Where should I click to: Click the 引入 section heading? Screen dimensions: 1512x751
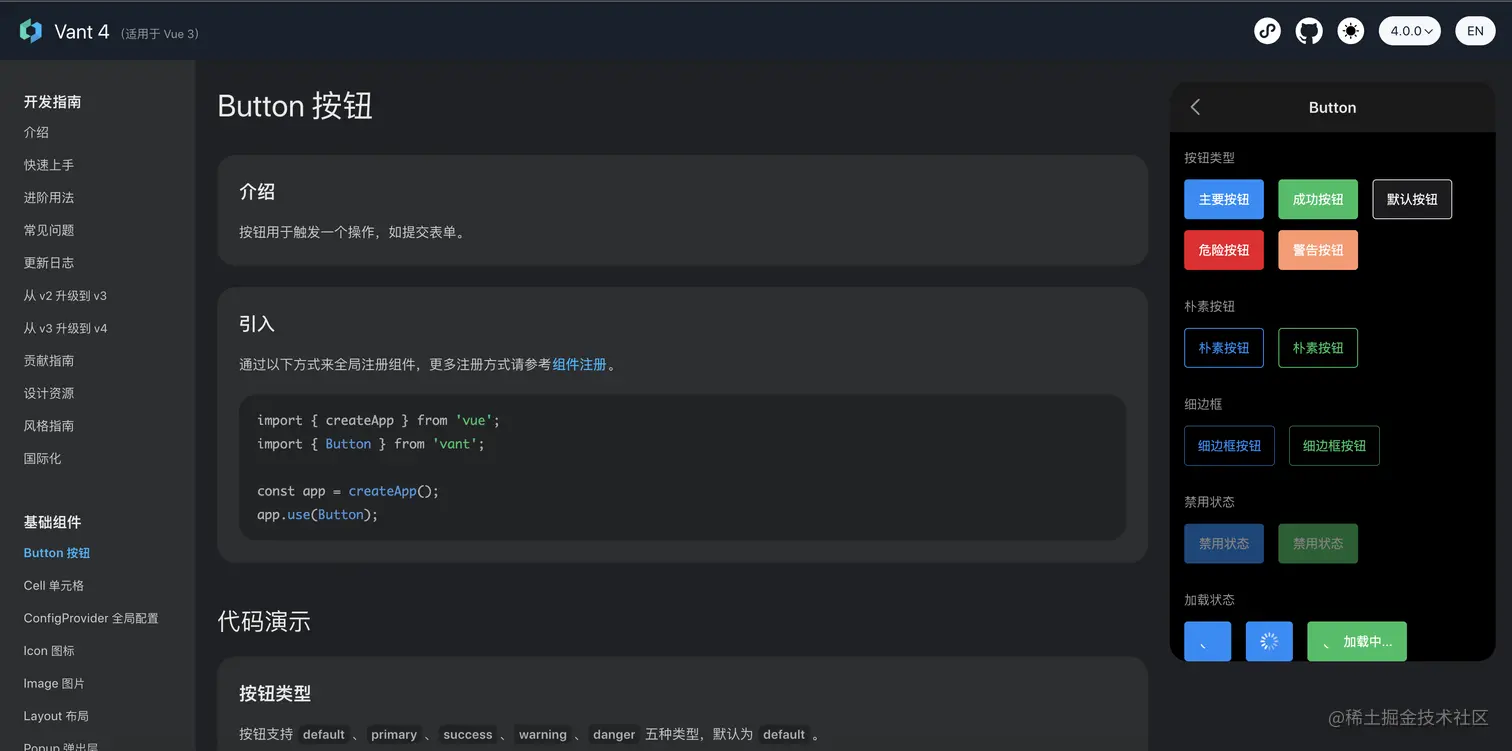click(x=257, y=324)
